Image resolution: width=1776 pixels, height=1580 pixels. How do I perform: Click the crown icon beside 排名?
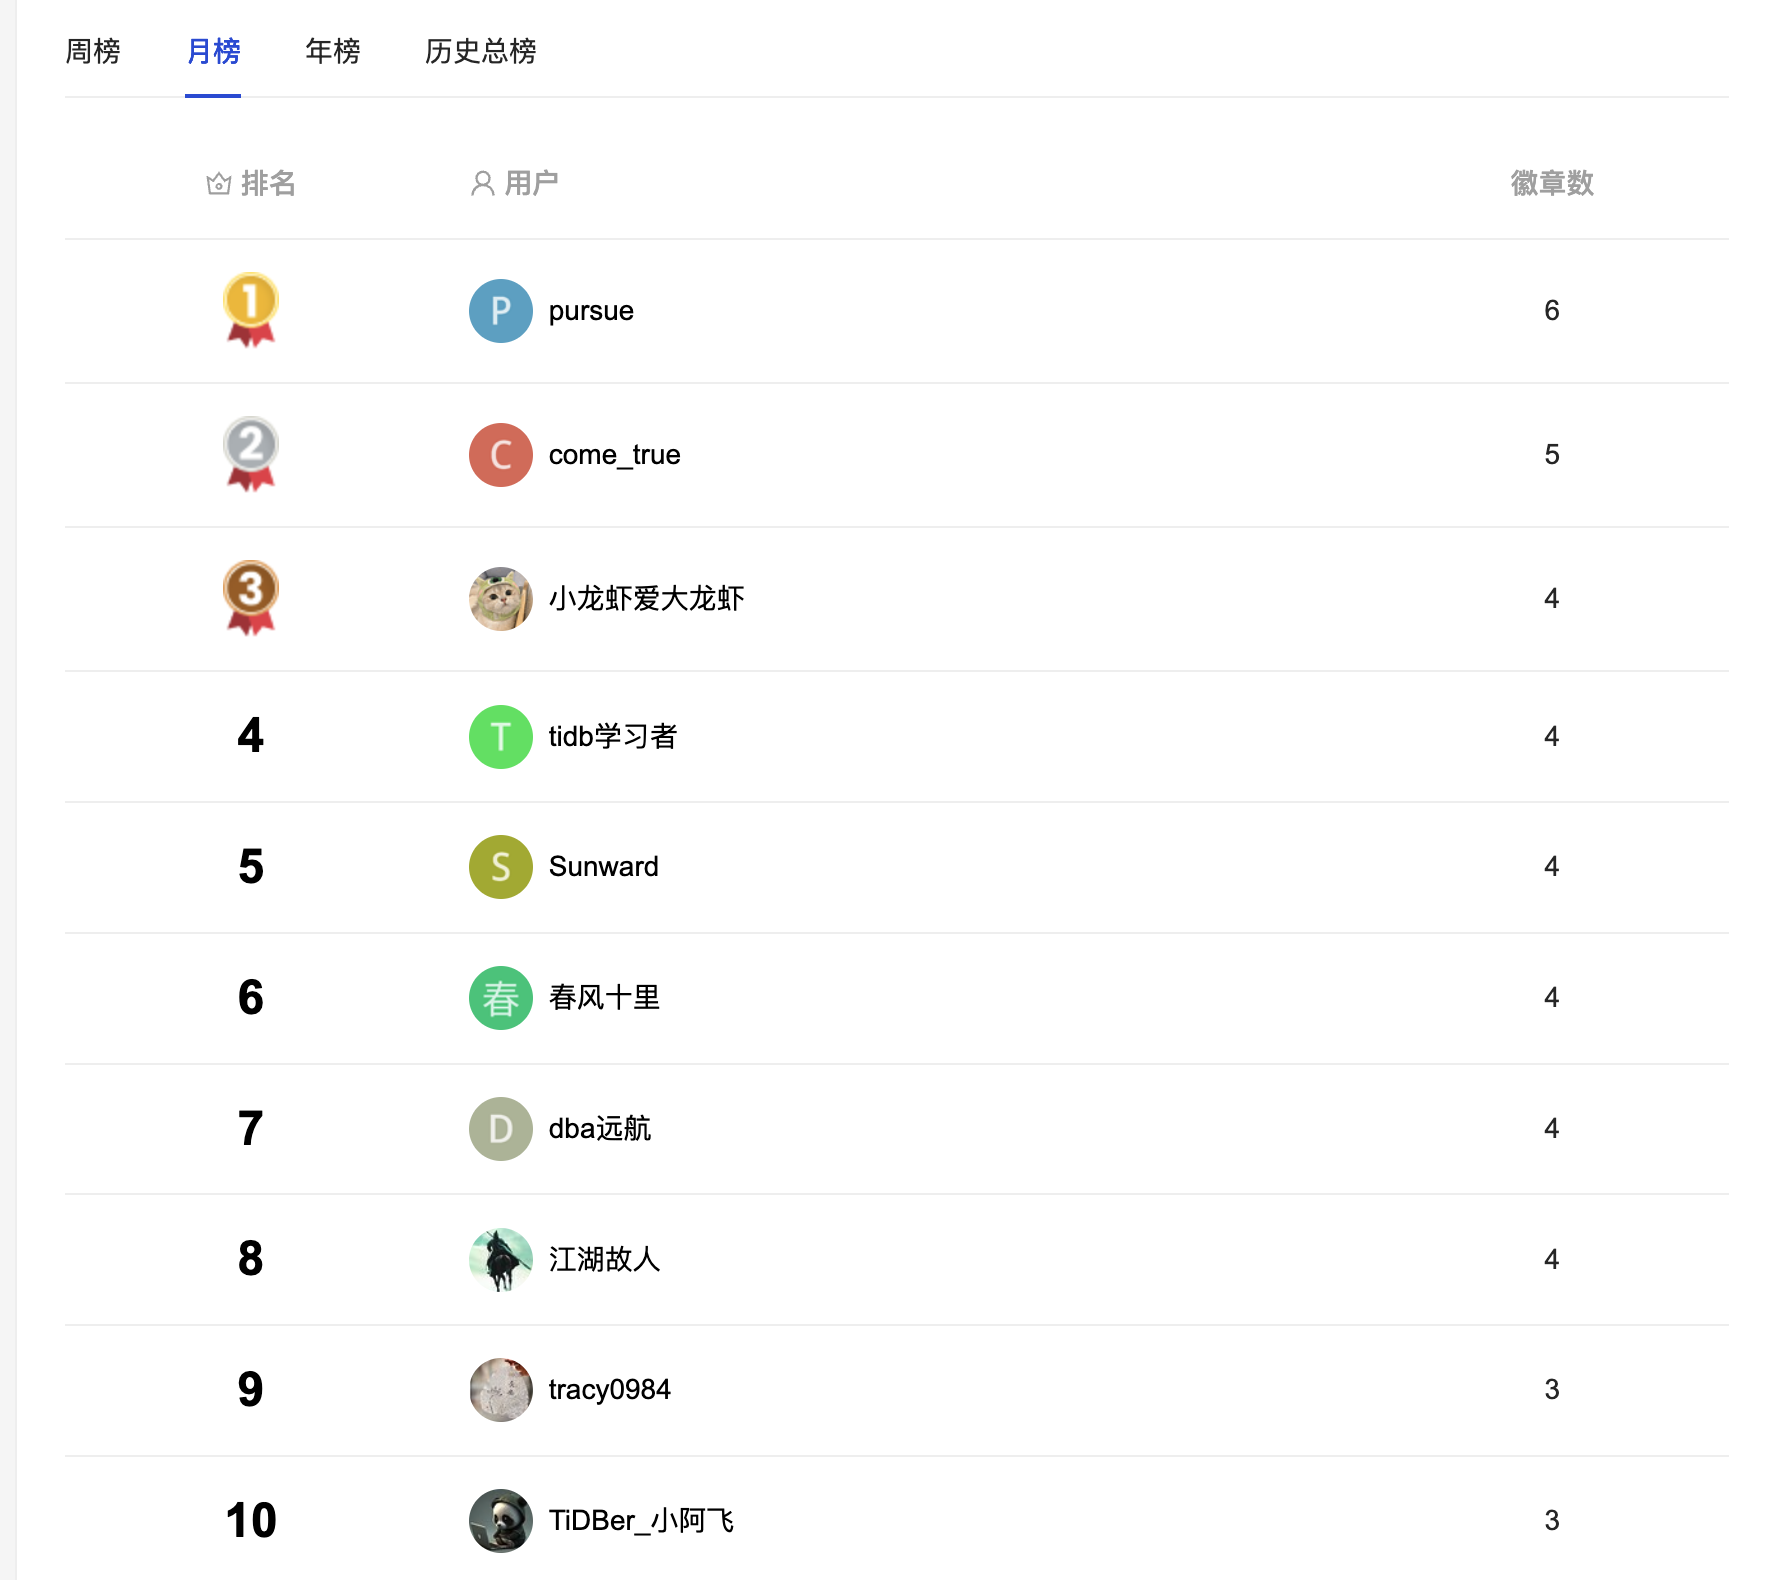(x=218, y=184)
